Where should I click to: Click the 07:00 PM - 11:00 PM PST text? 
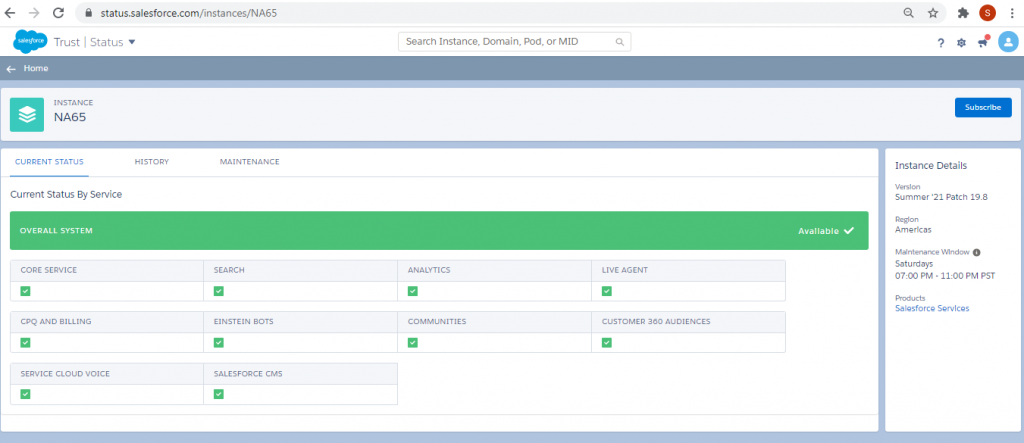[x=945, y=276]
